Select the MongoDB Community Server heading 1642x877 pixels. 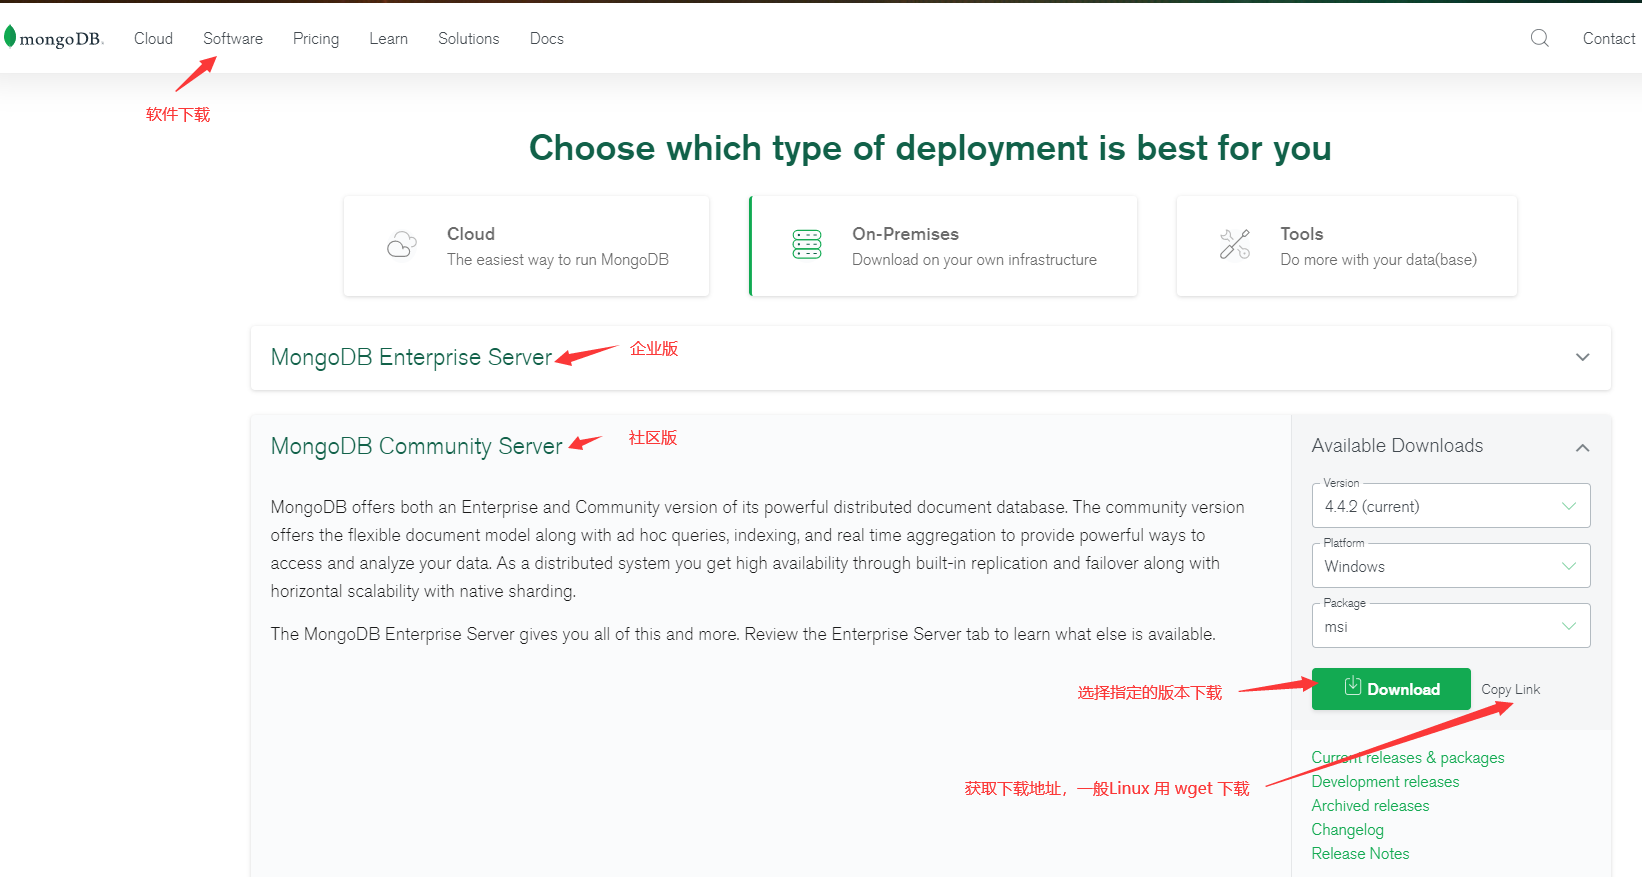click(x=416, y=446)
